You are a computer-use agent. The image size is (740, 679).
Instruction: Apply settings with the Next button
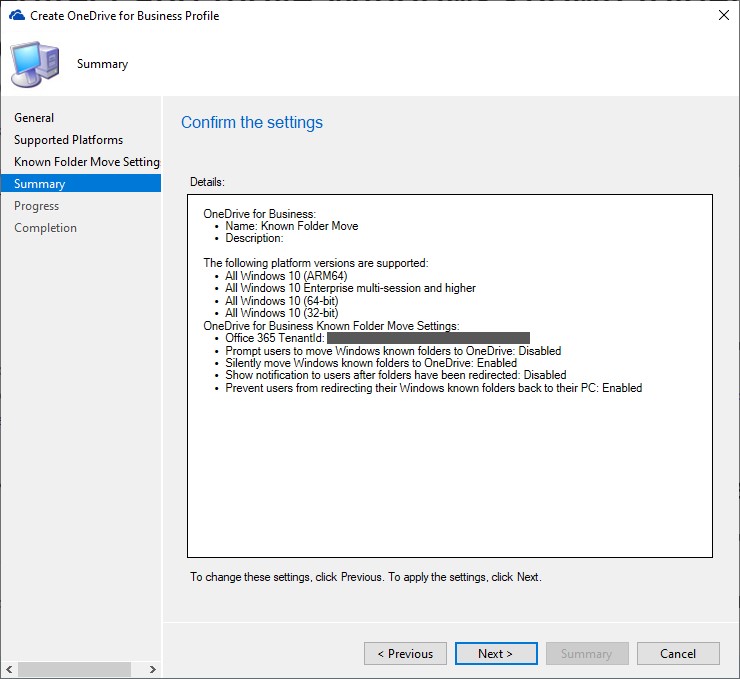(496, 654)
